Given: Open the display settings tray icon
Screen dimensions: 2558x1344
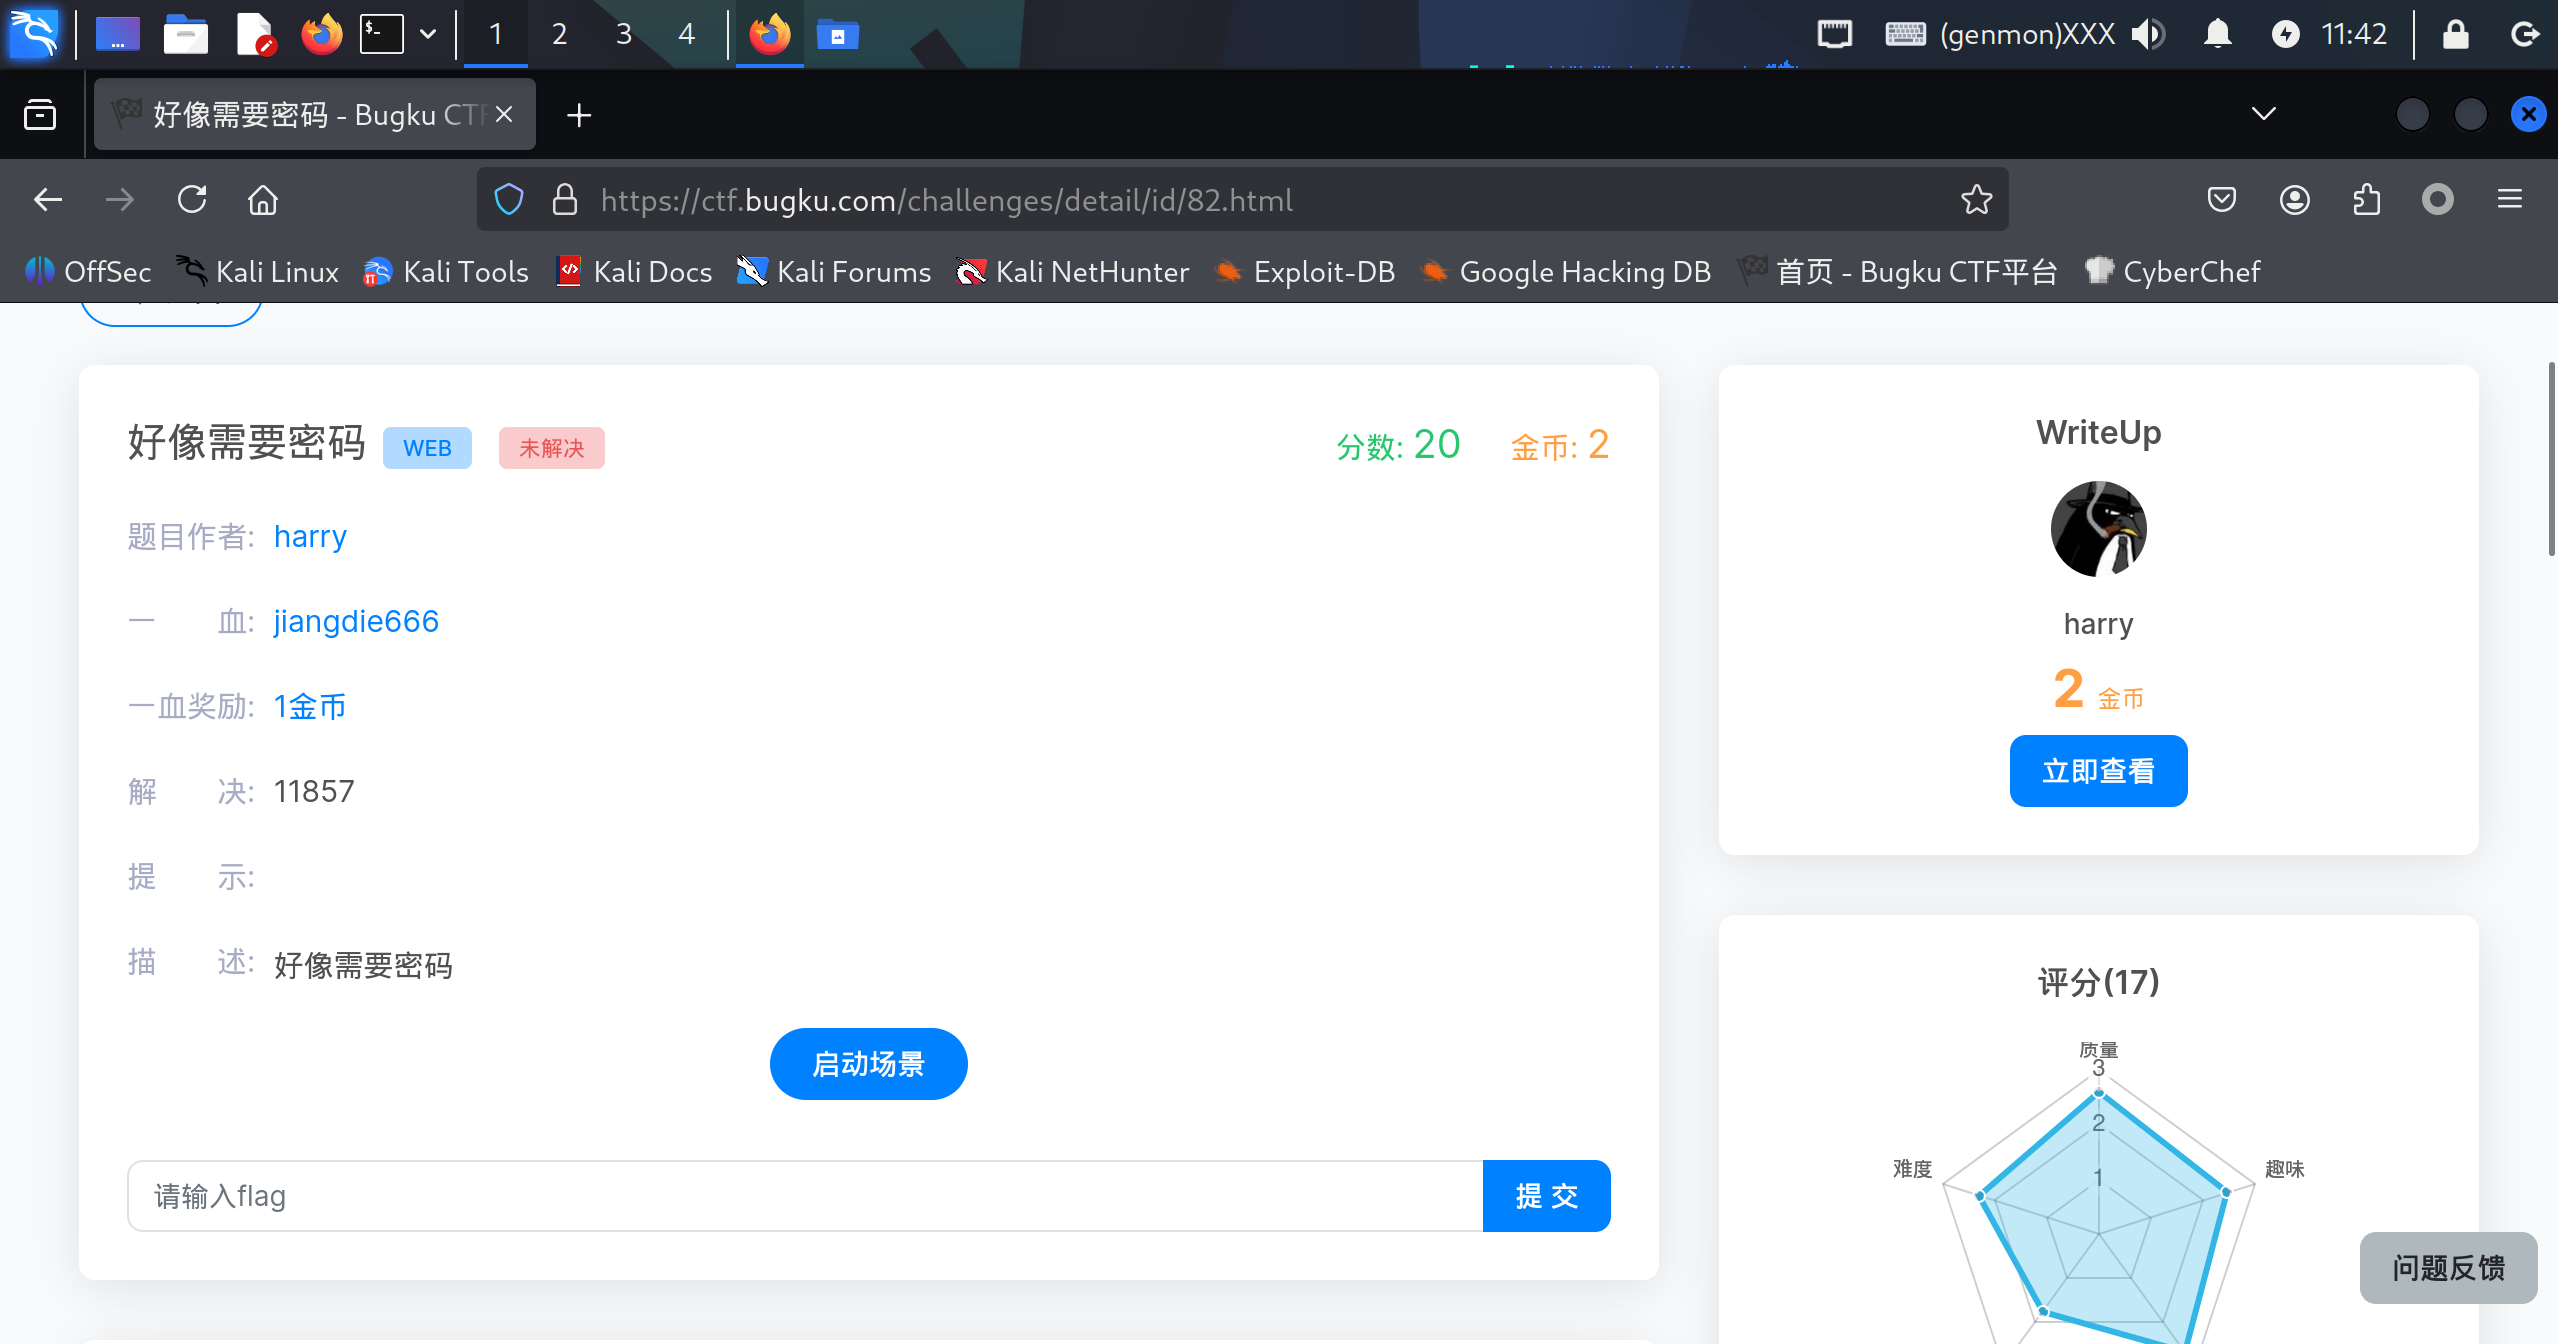Looking at the screenshot, I should (1835, 34).
